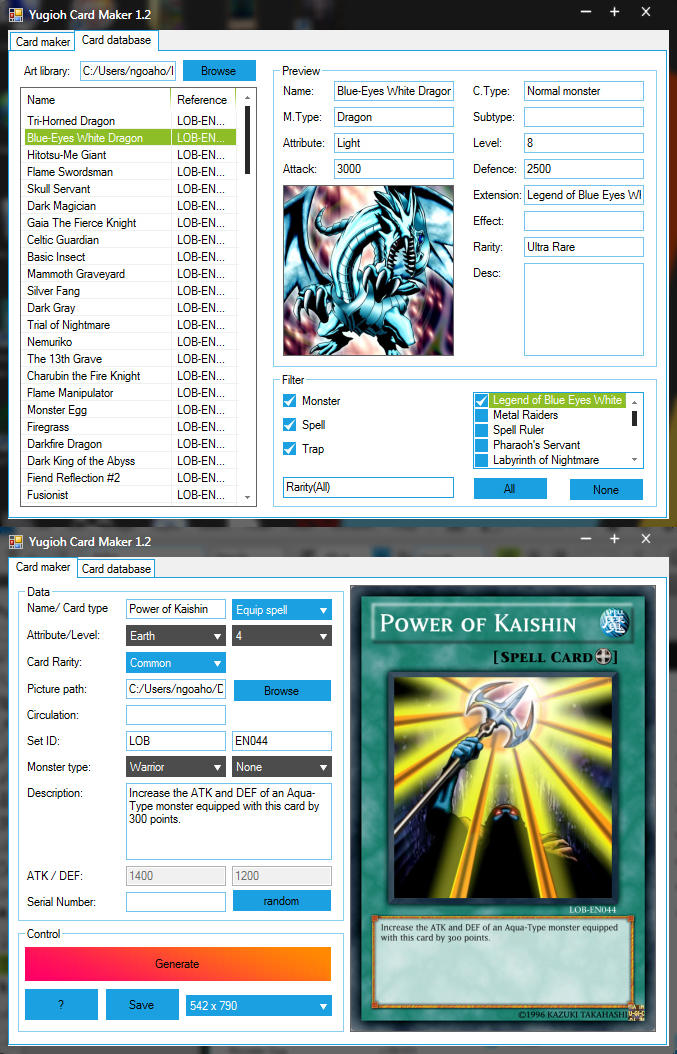Select Celtic Guardian in the list
The height and width of the screenshot is (1054, 677).
click(129, 240)
